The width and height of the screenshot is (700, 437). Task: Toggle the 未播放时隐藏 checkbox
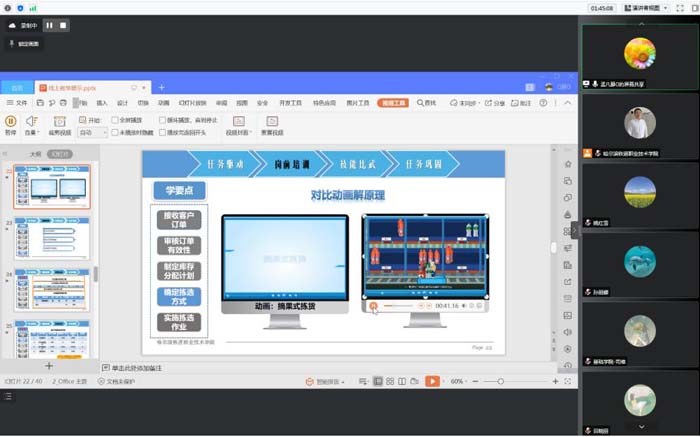115,132
